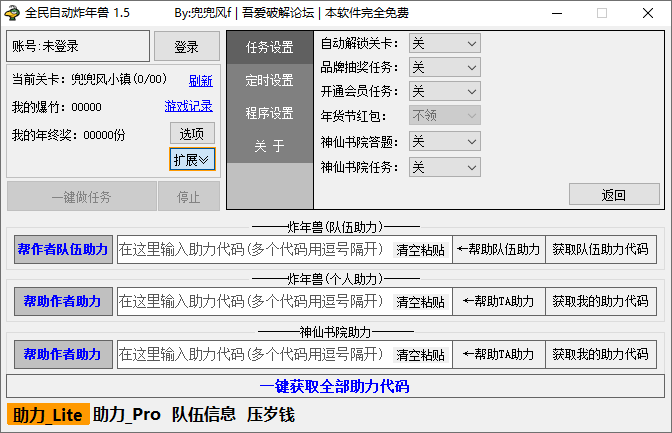Open the 关于 about tab
Screen dimensions: 672x433
tap(270, 146)
